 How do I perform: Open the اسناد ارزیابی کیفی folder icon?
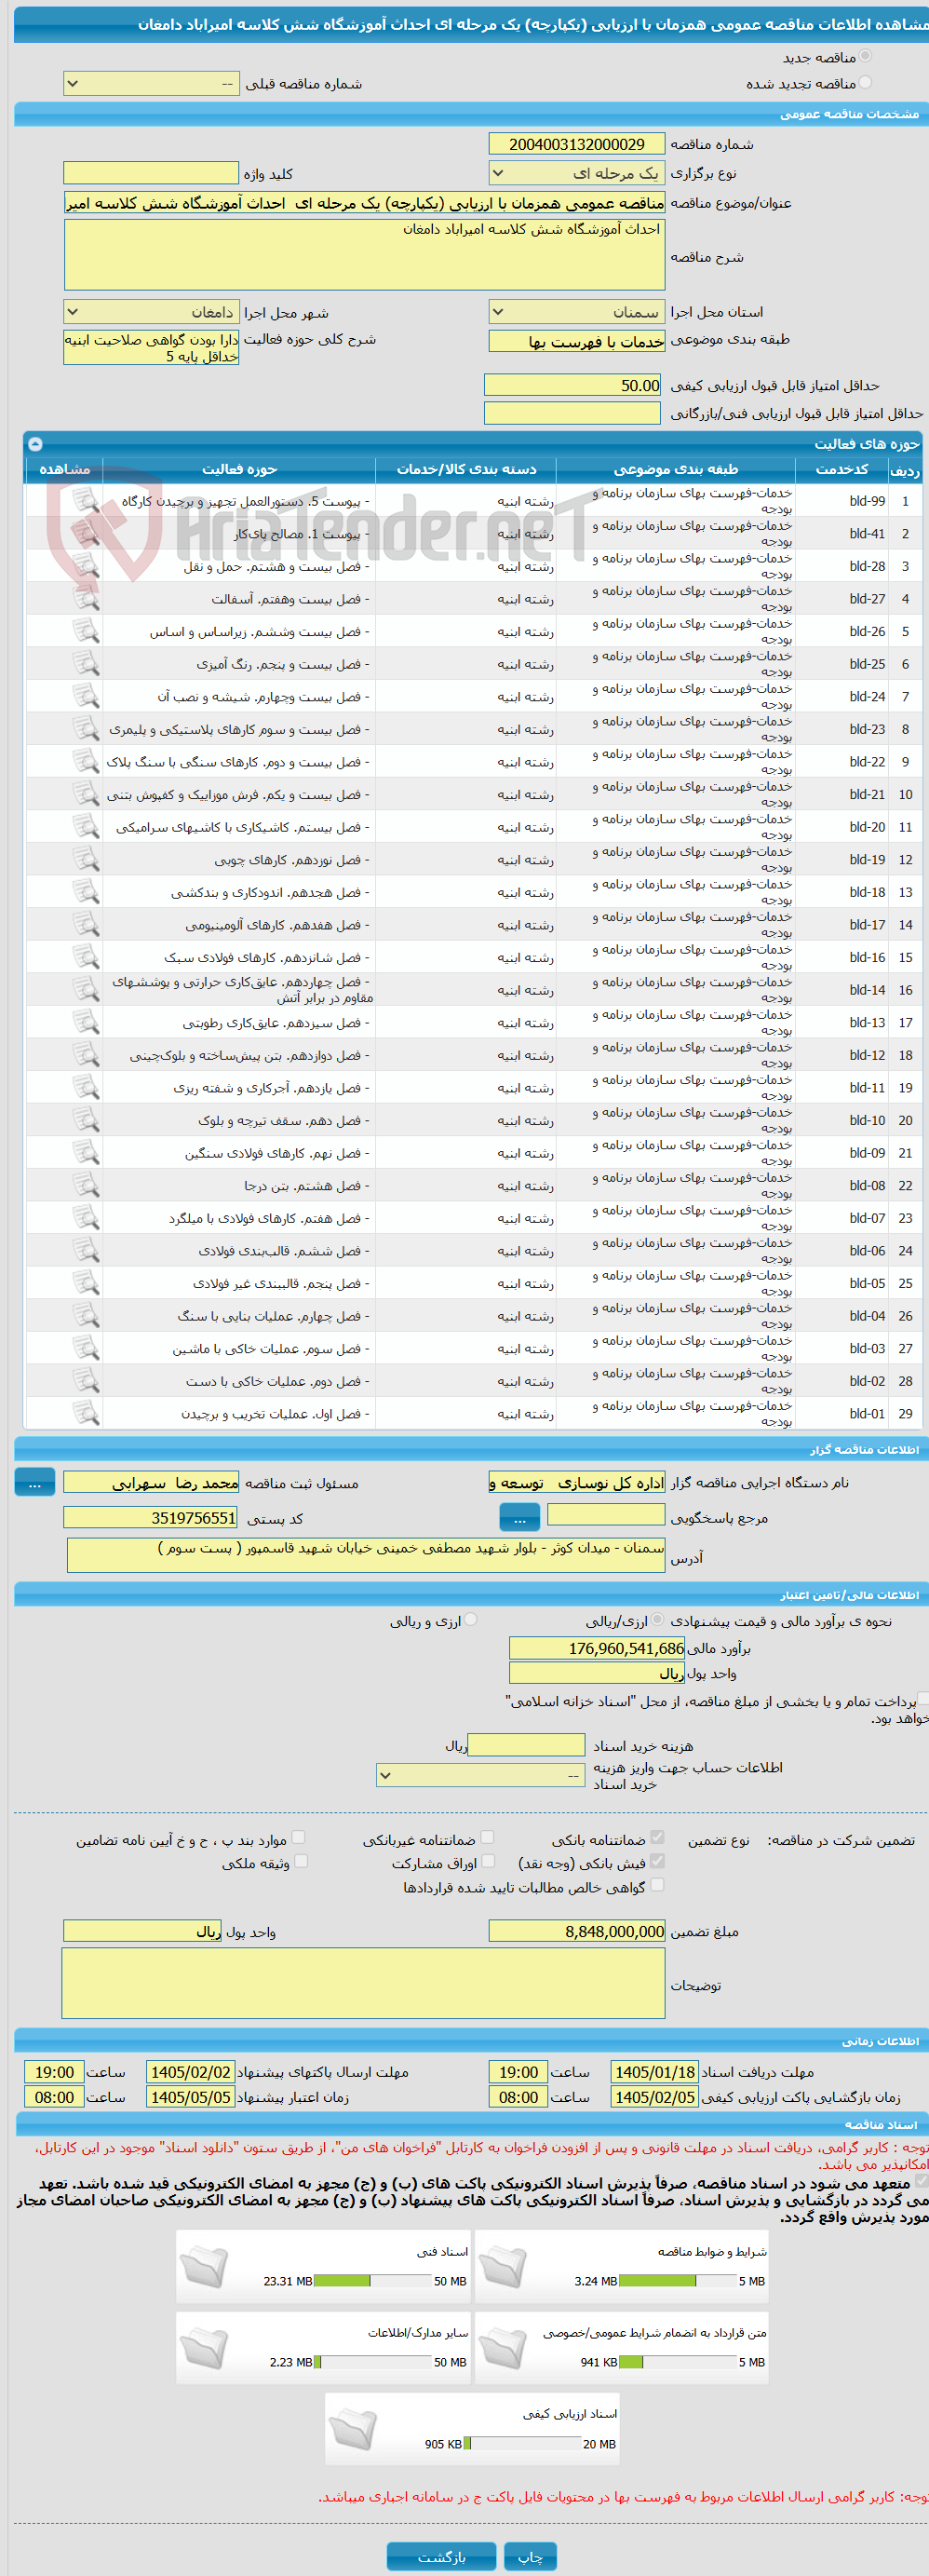[353, 2430]
